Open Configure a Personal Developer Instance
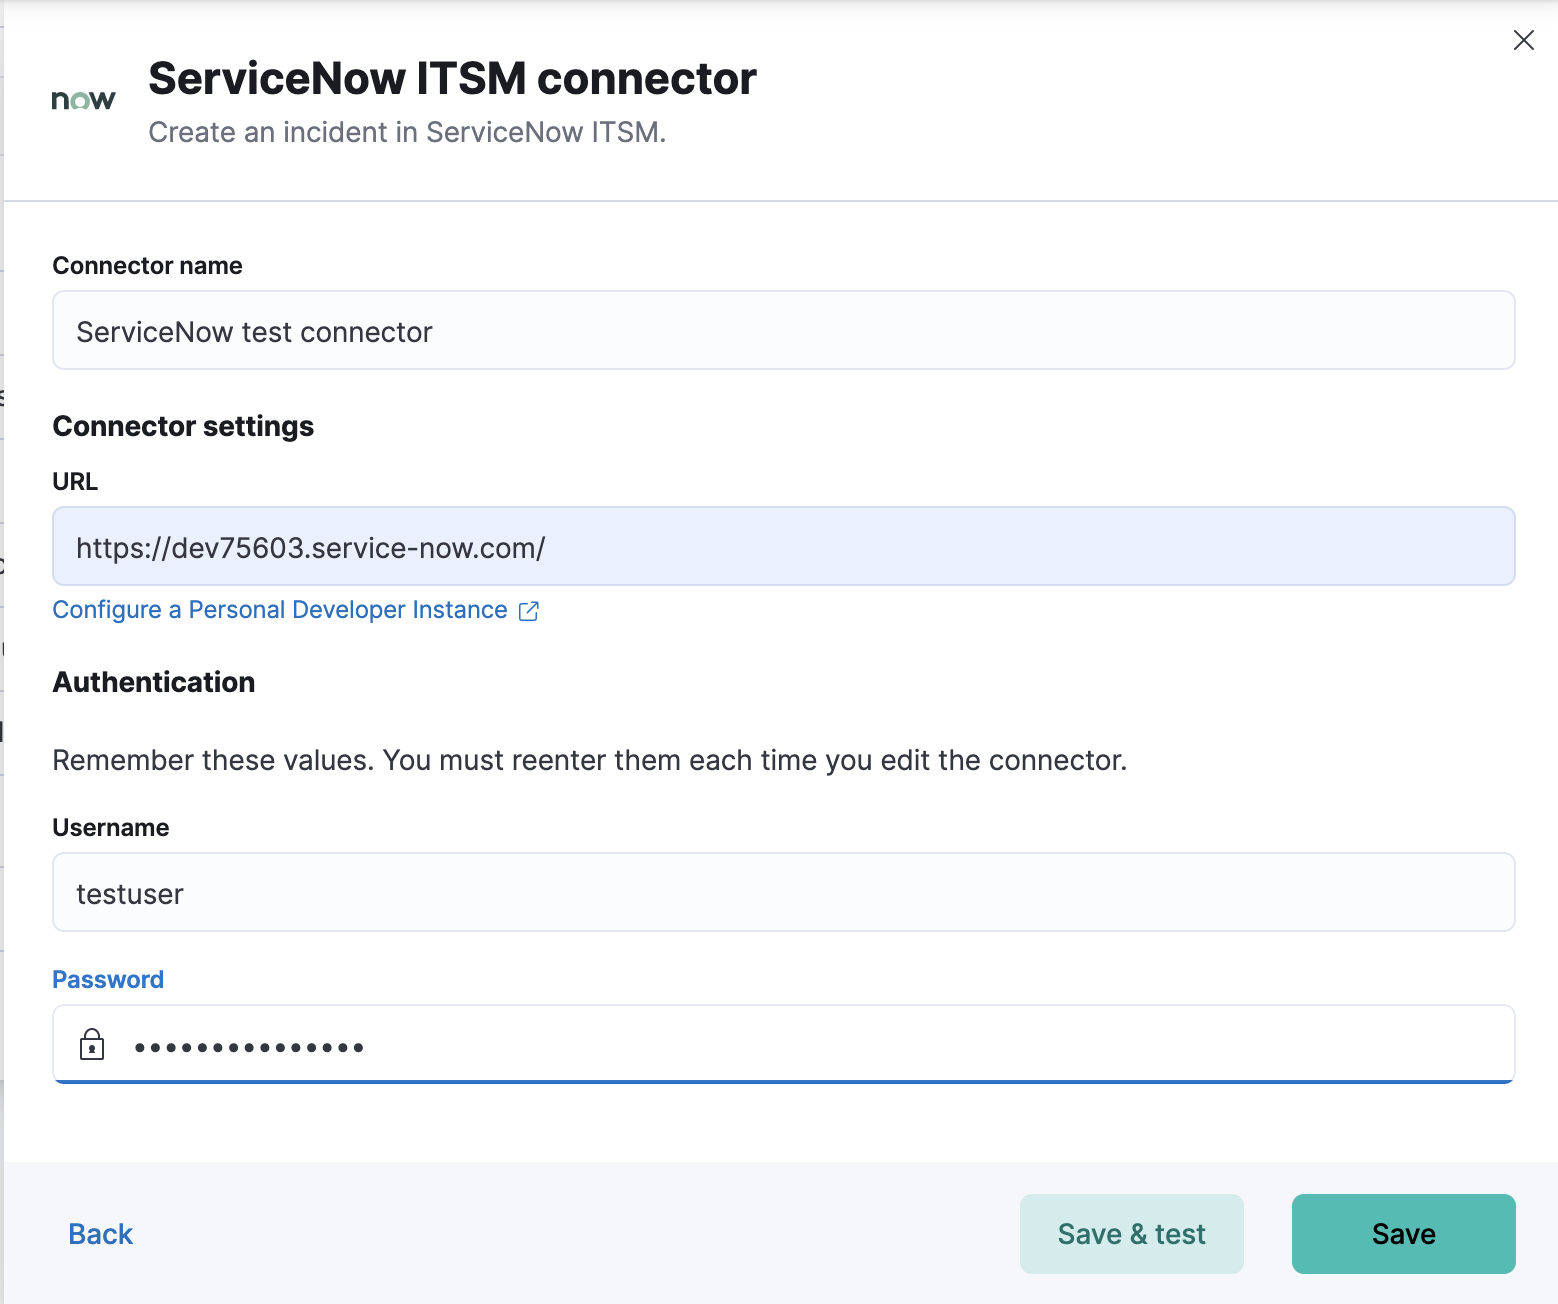1558x1304 pixels. tap(279, 609)
